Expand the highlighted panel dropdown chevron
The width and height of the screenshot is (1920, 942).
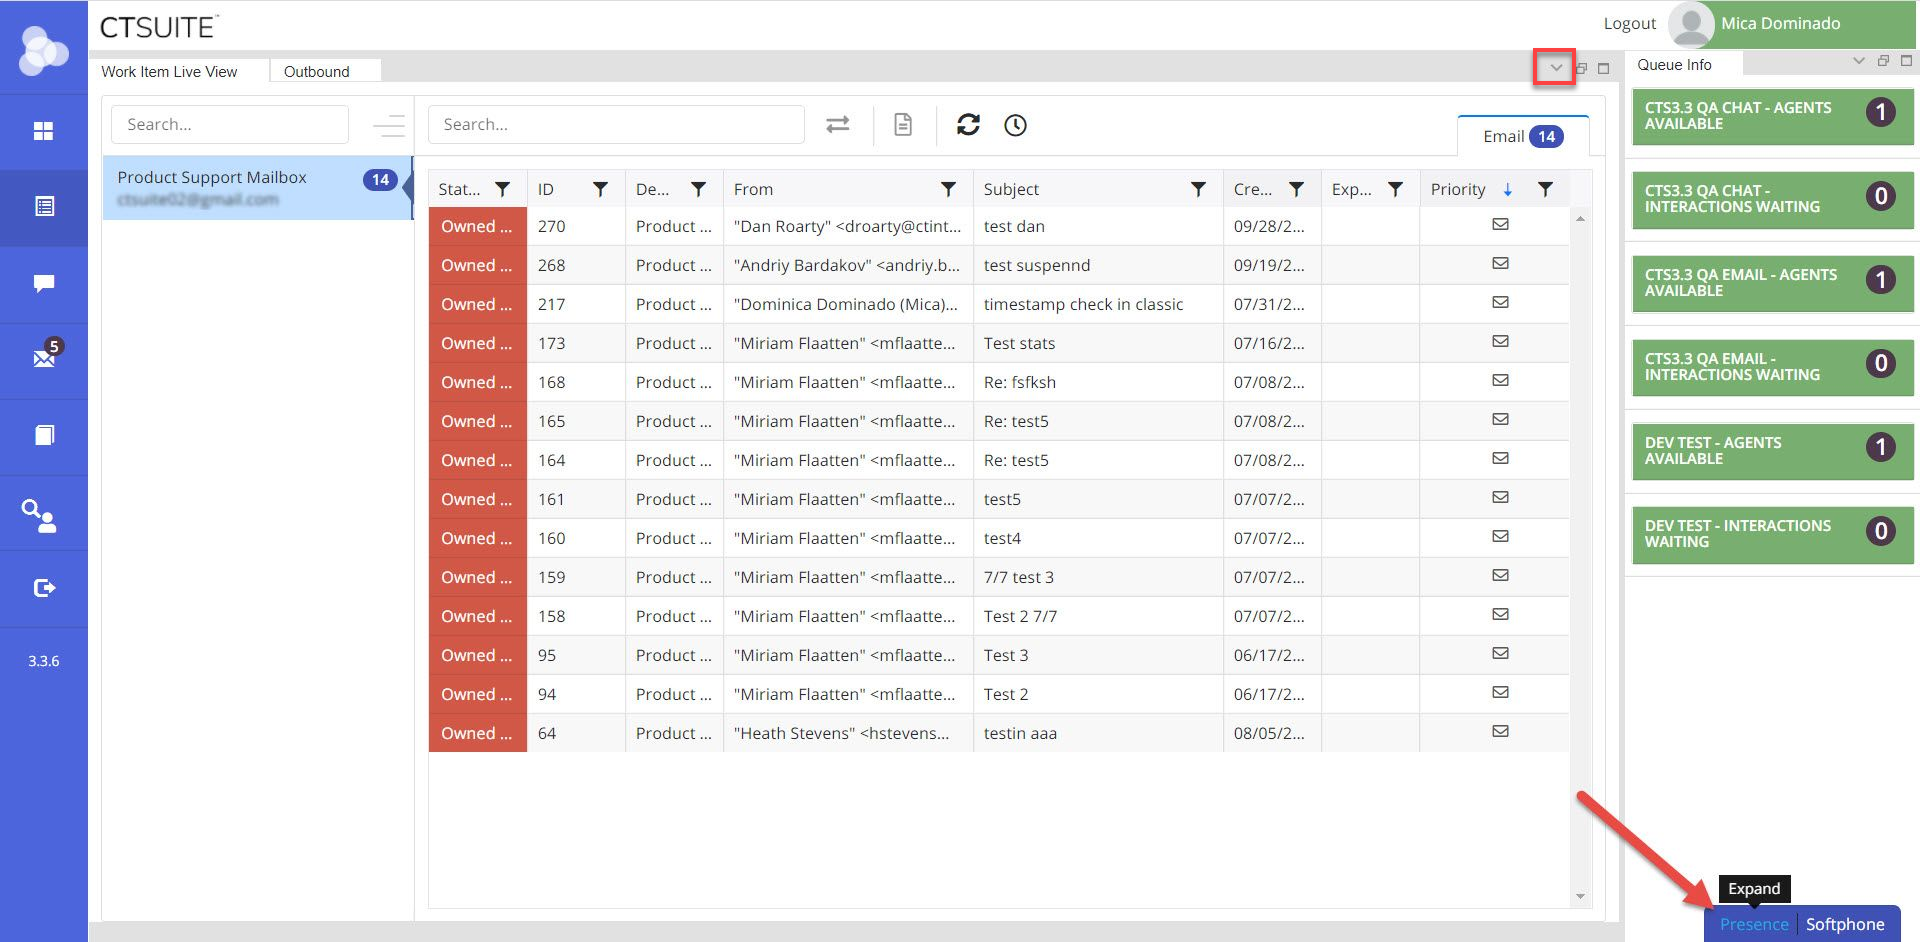click(1555, 68)
